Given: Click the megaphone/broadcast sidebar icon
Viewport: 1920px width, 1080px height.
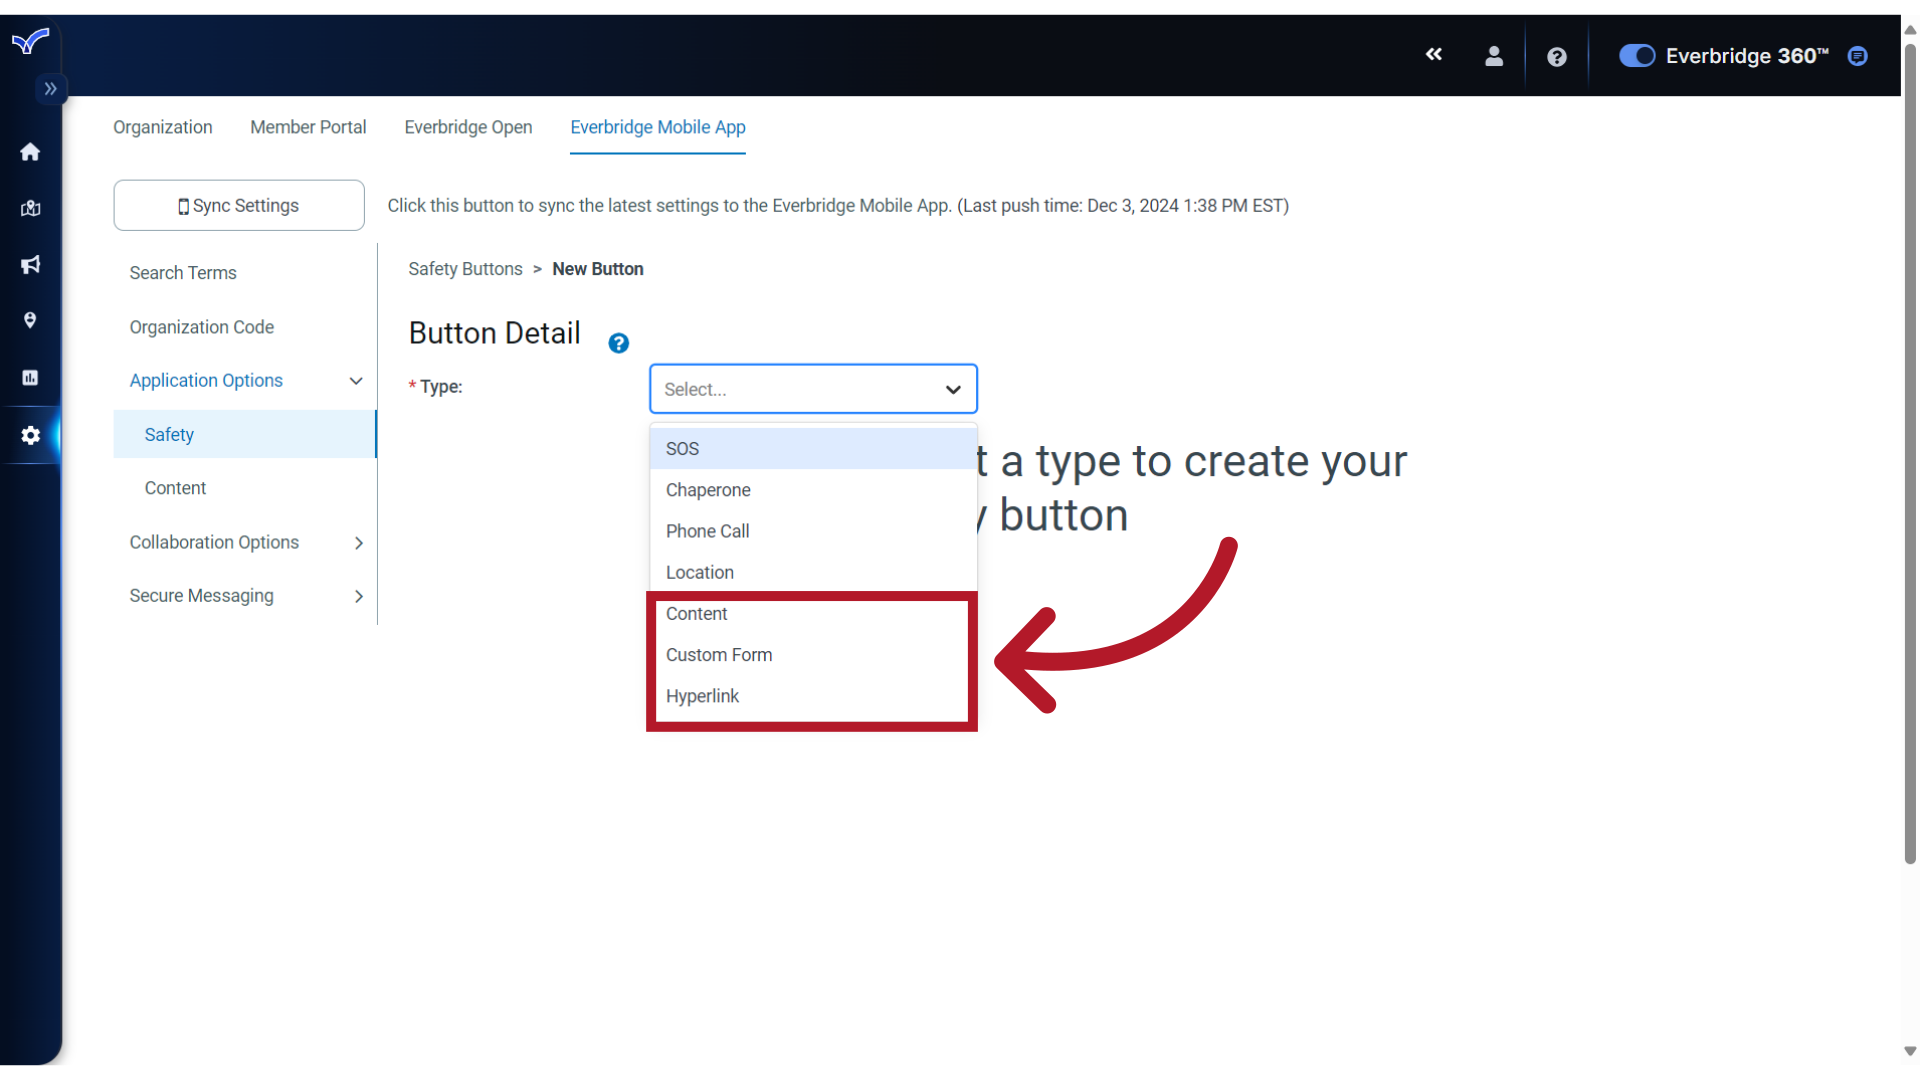Looking at the screenshot, I should pyautogui.click(x=30, y=264).
